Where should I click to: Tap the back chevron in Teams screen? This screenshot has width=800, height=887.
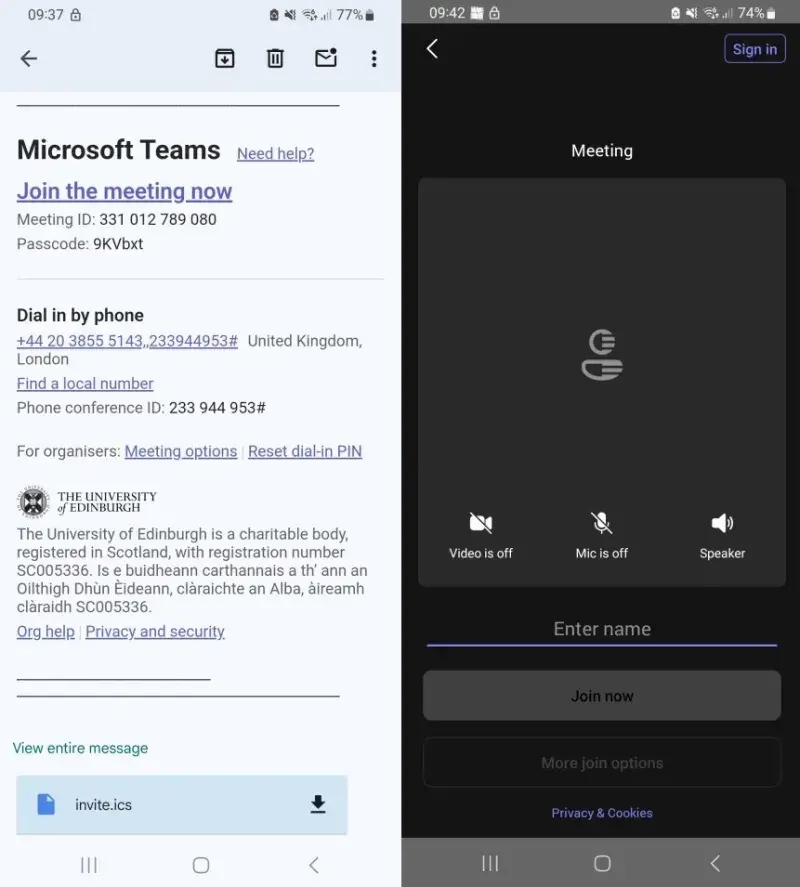(x=432, y=49)
